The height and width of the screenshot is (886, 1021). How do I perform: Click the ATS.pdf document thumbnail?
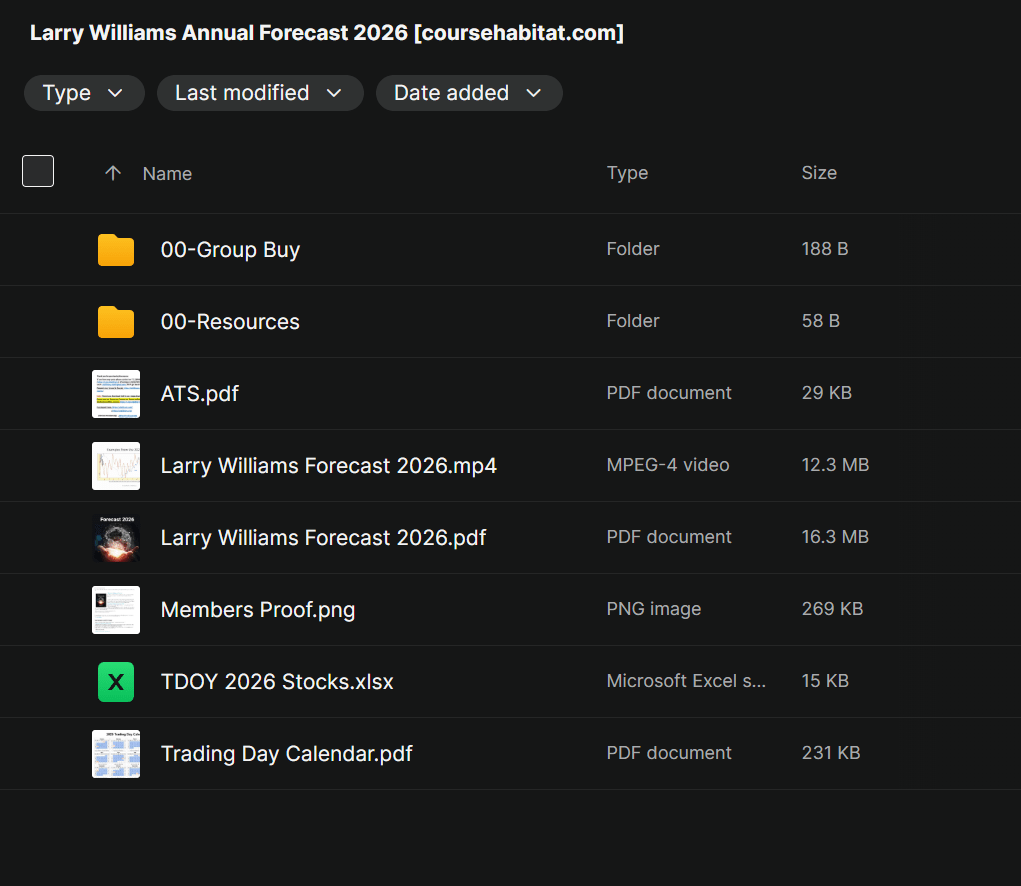click(115, 393)
